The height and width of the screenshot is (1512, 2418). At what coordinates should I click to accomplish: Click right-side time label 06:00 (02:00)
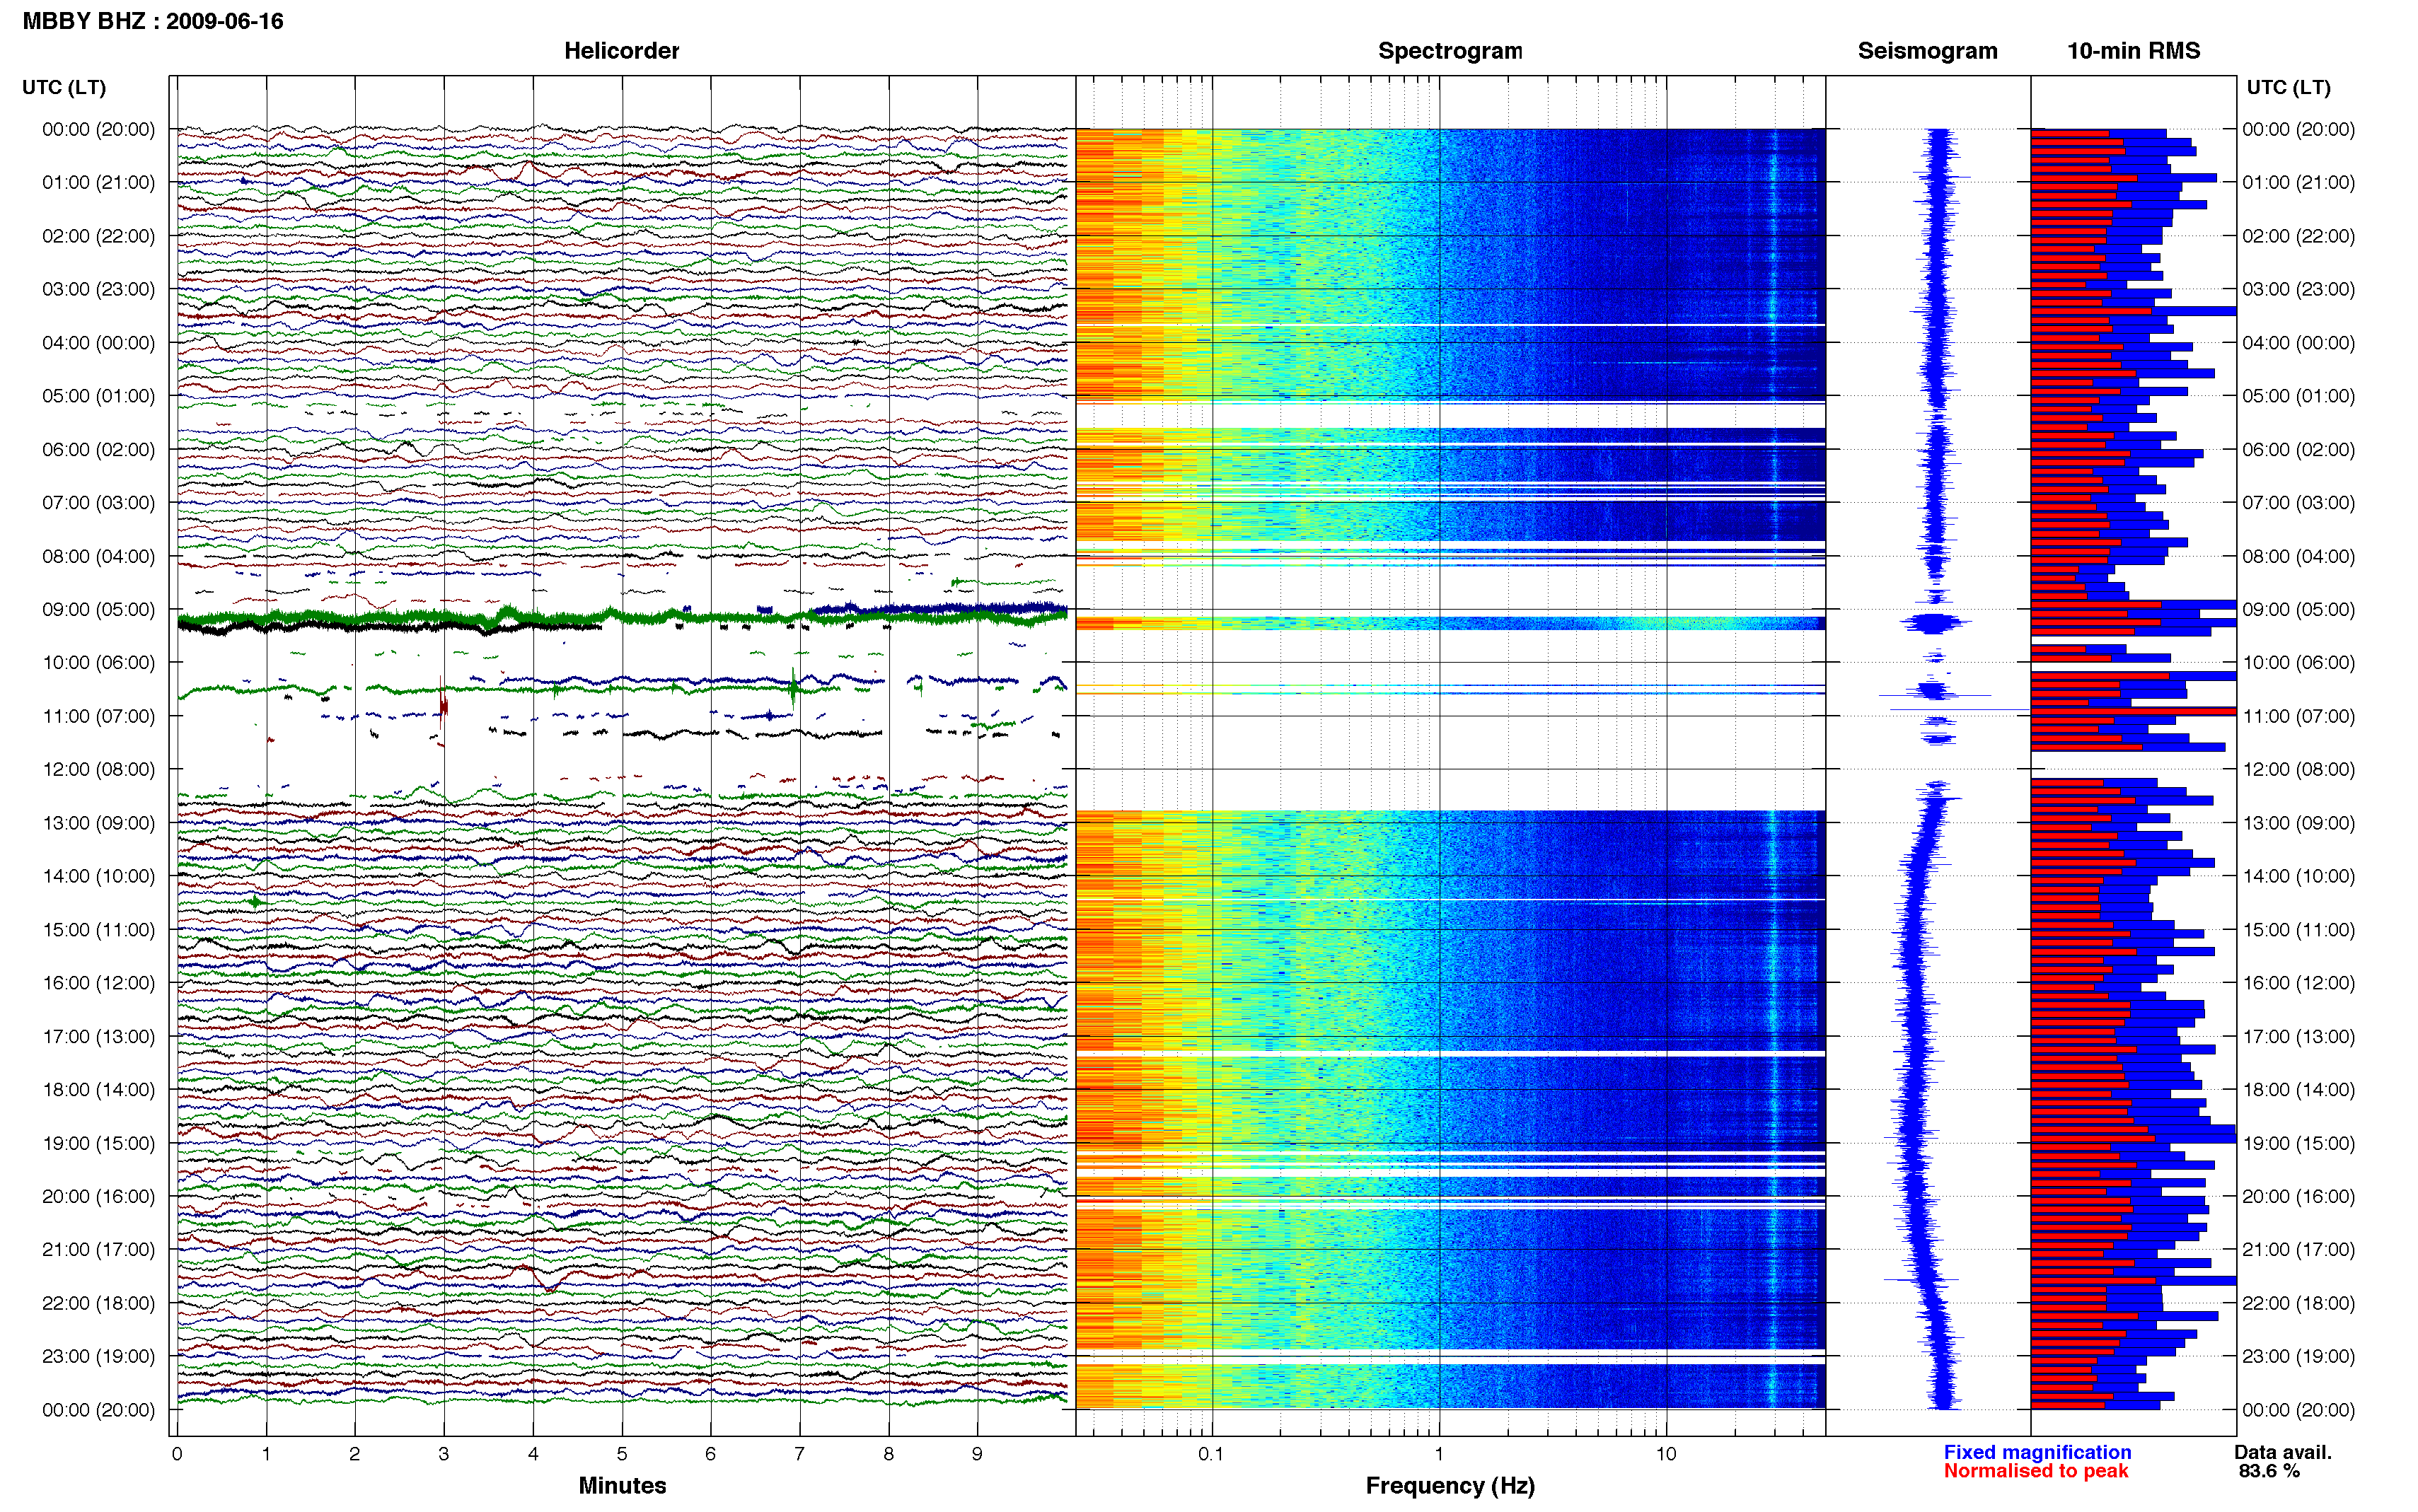point(2298,449)
